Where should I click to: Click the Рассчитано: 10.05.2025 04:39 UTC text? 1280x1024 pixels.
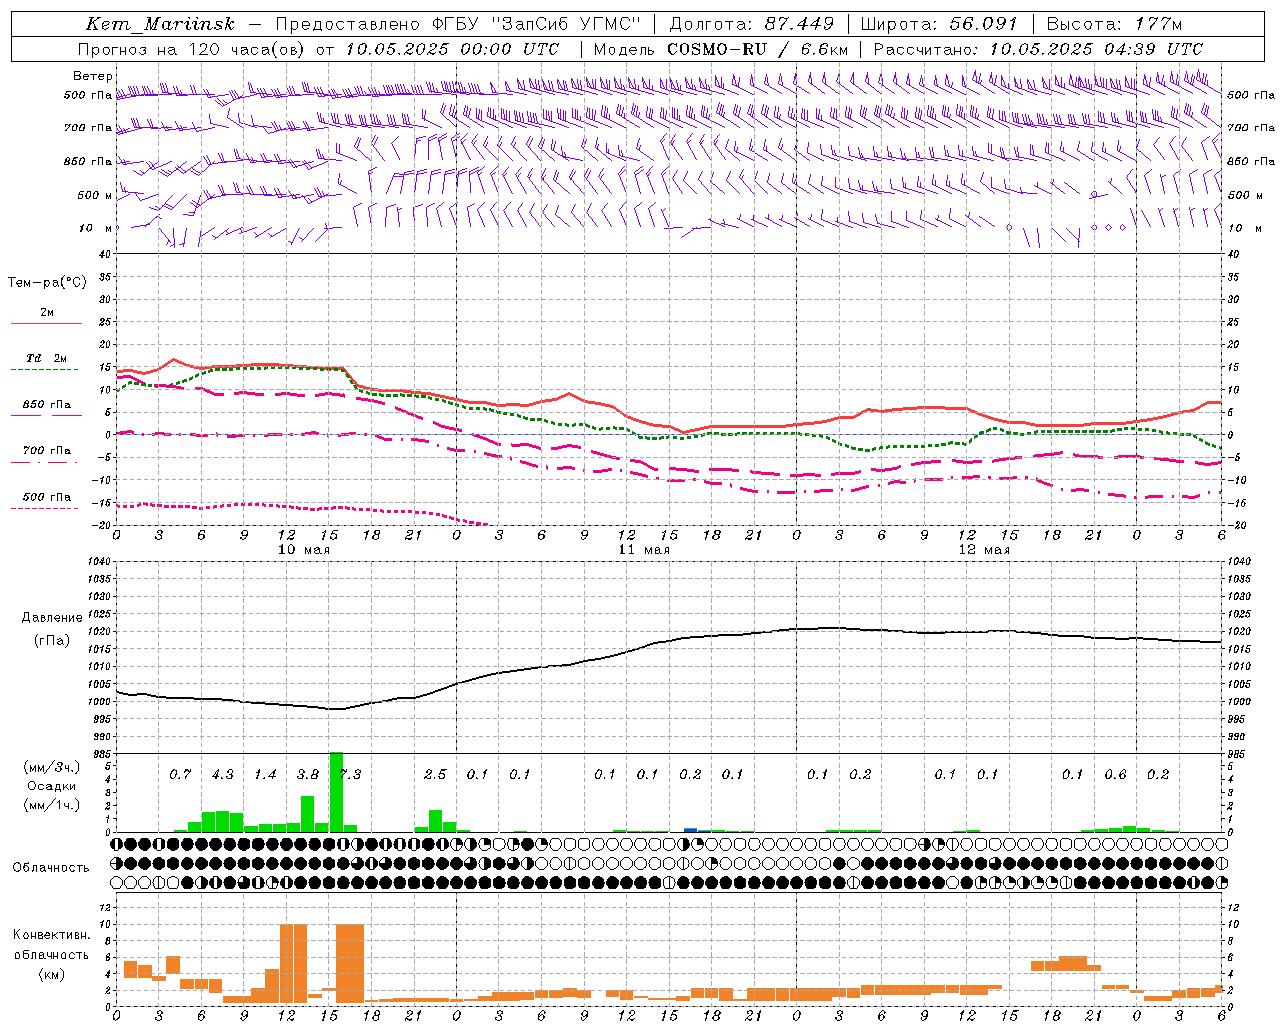(1038, 49)
